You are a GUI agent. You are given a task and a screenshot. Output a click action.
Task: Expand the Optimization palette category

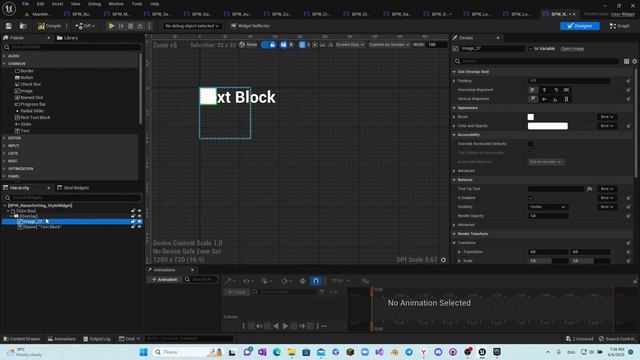pos(4,169)
